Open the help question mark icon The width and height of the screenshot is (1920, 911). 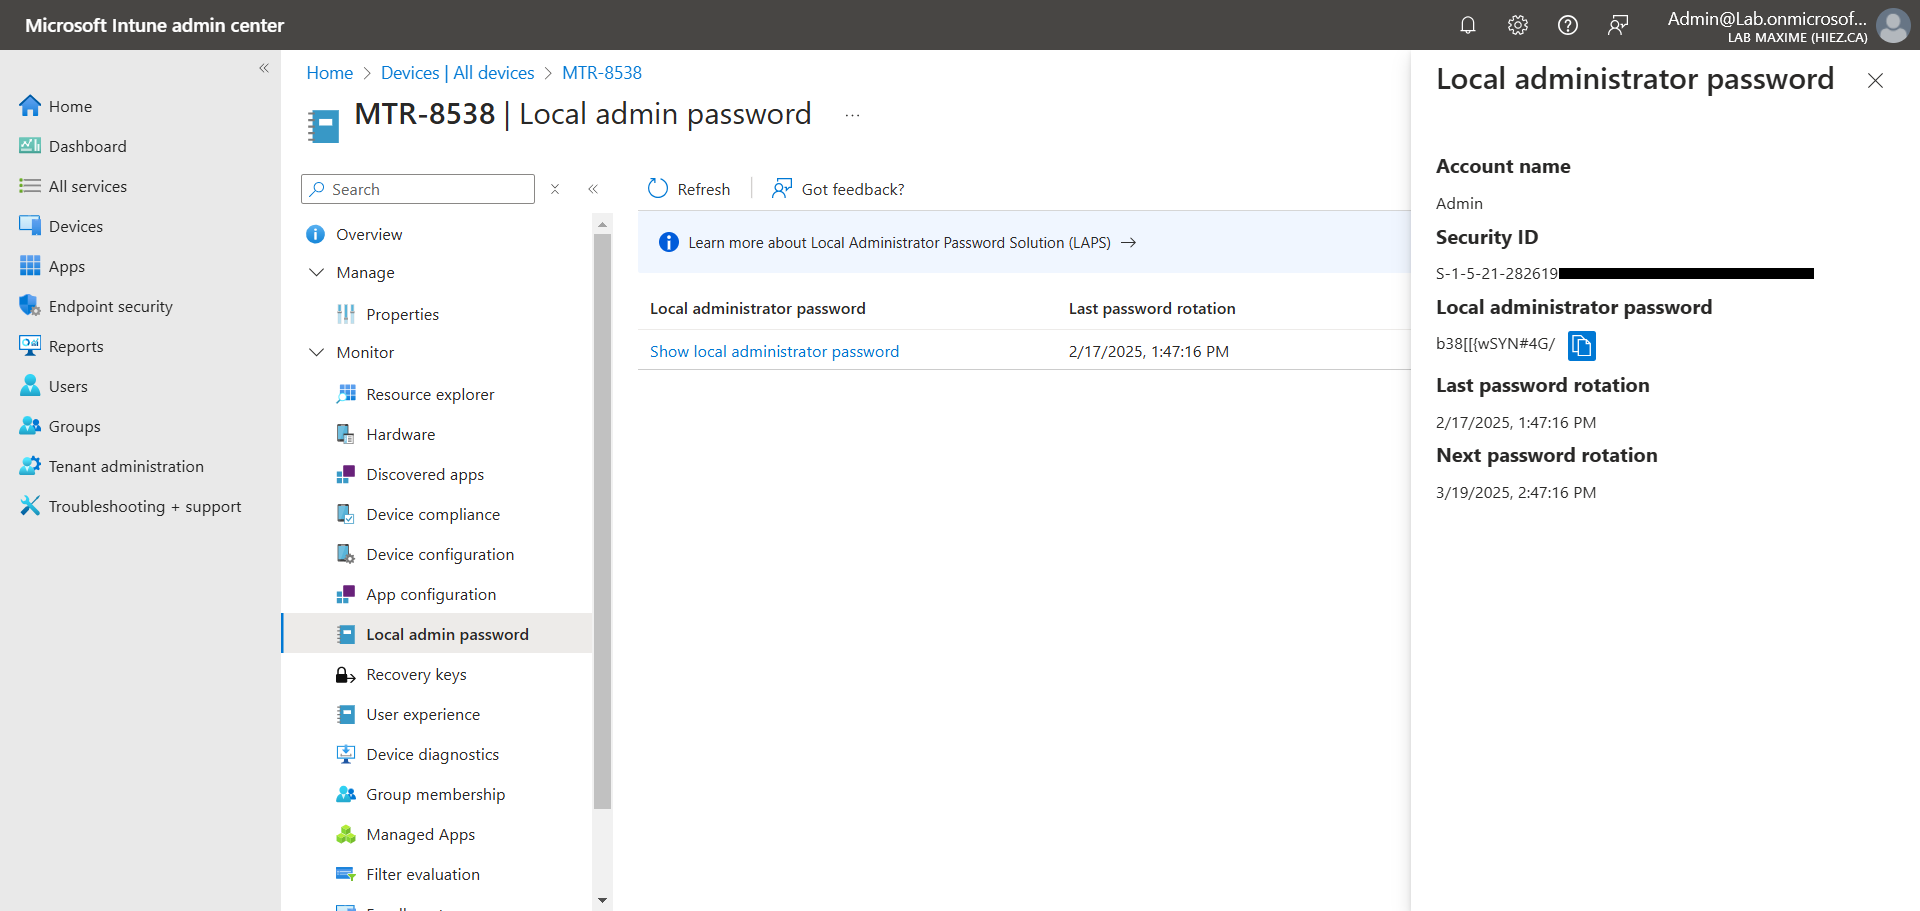click(x=1567, y=25)
